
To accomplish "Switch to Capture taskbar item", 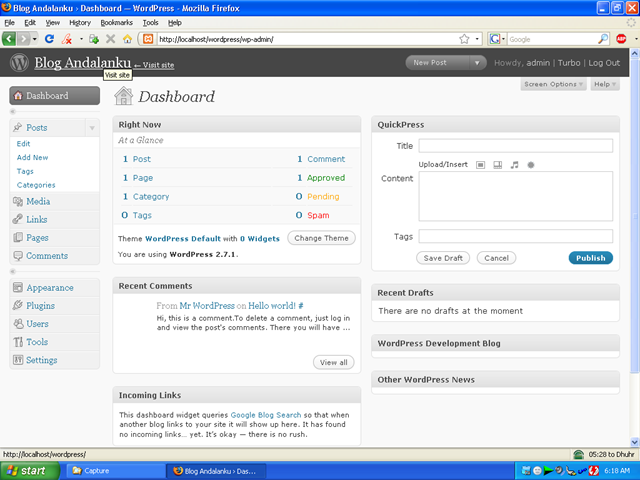I will click(116, 471).
